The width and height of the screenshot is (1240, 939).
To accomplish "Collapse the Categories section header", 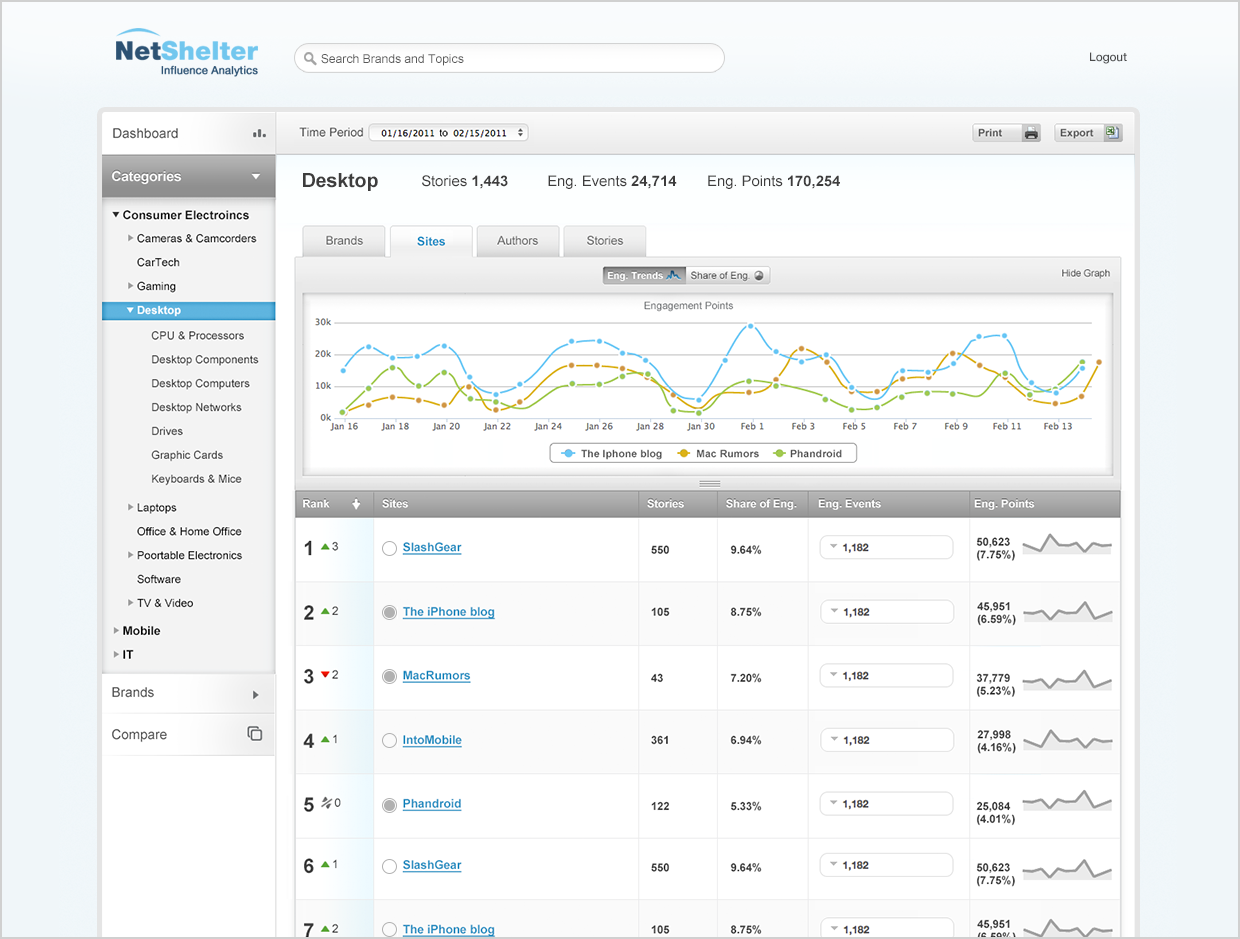I will (188, 176).
